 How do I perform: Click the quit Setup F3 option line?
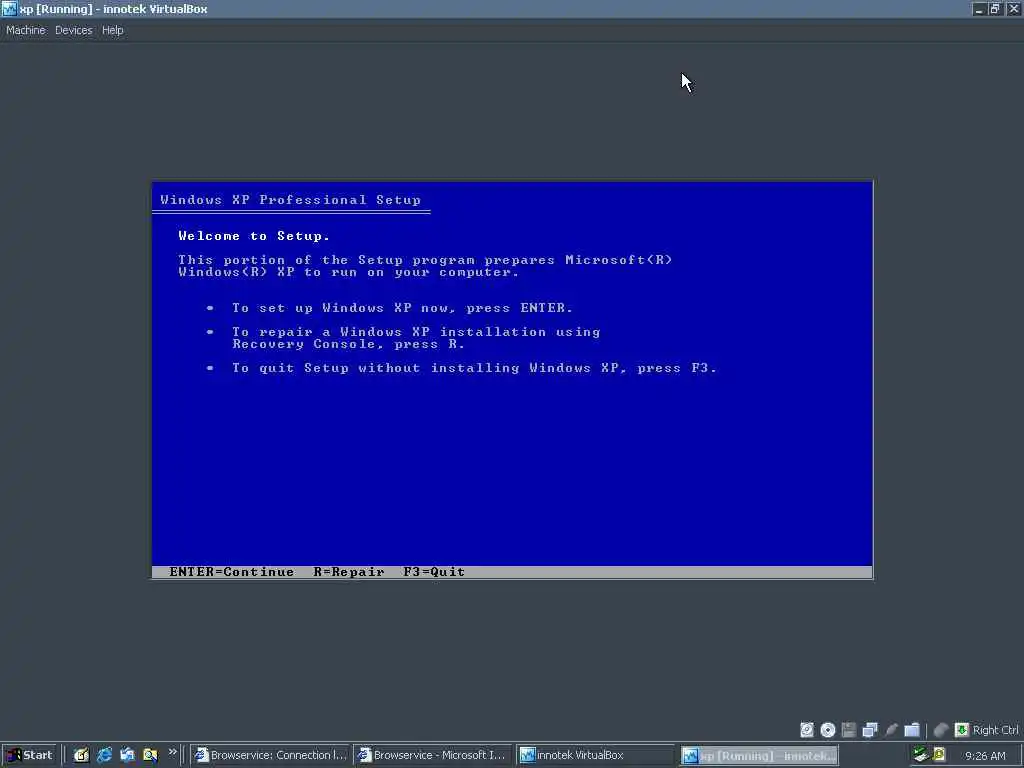pyautogui.click(x=474, y=368)
